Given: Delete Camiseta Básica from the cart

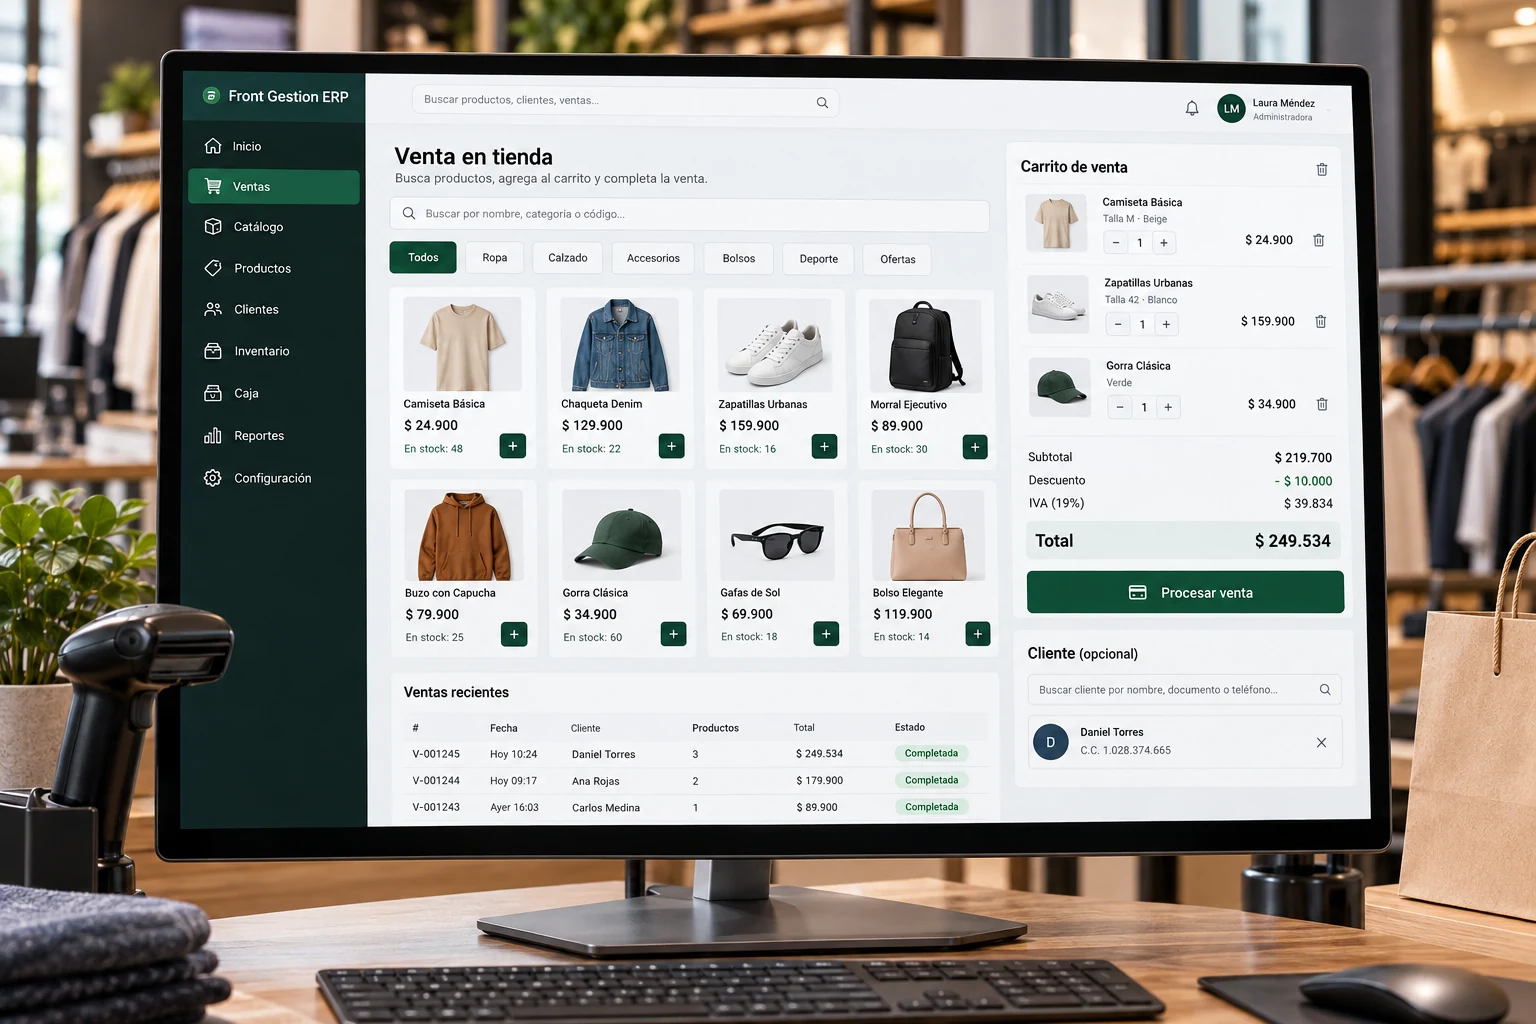Looking at the screenshot, I should (x=1319, y=240).
